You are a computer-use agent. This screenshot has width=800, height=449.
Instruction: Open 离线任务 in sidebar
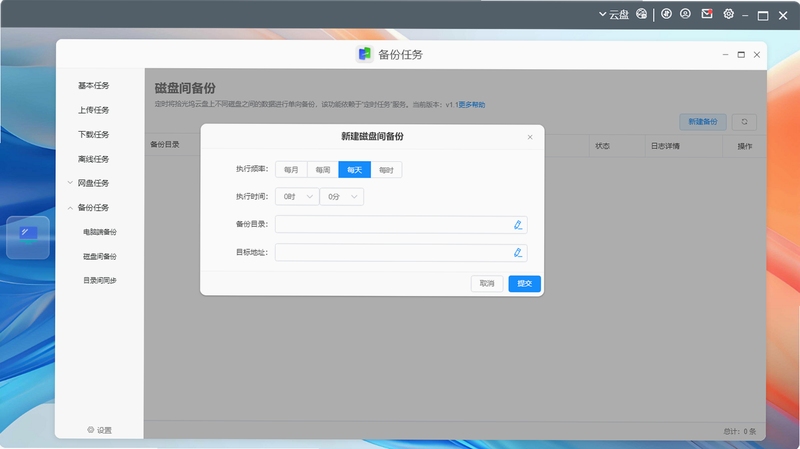pos(93,159)
